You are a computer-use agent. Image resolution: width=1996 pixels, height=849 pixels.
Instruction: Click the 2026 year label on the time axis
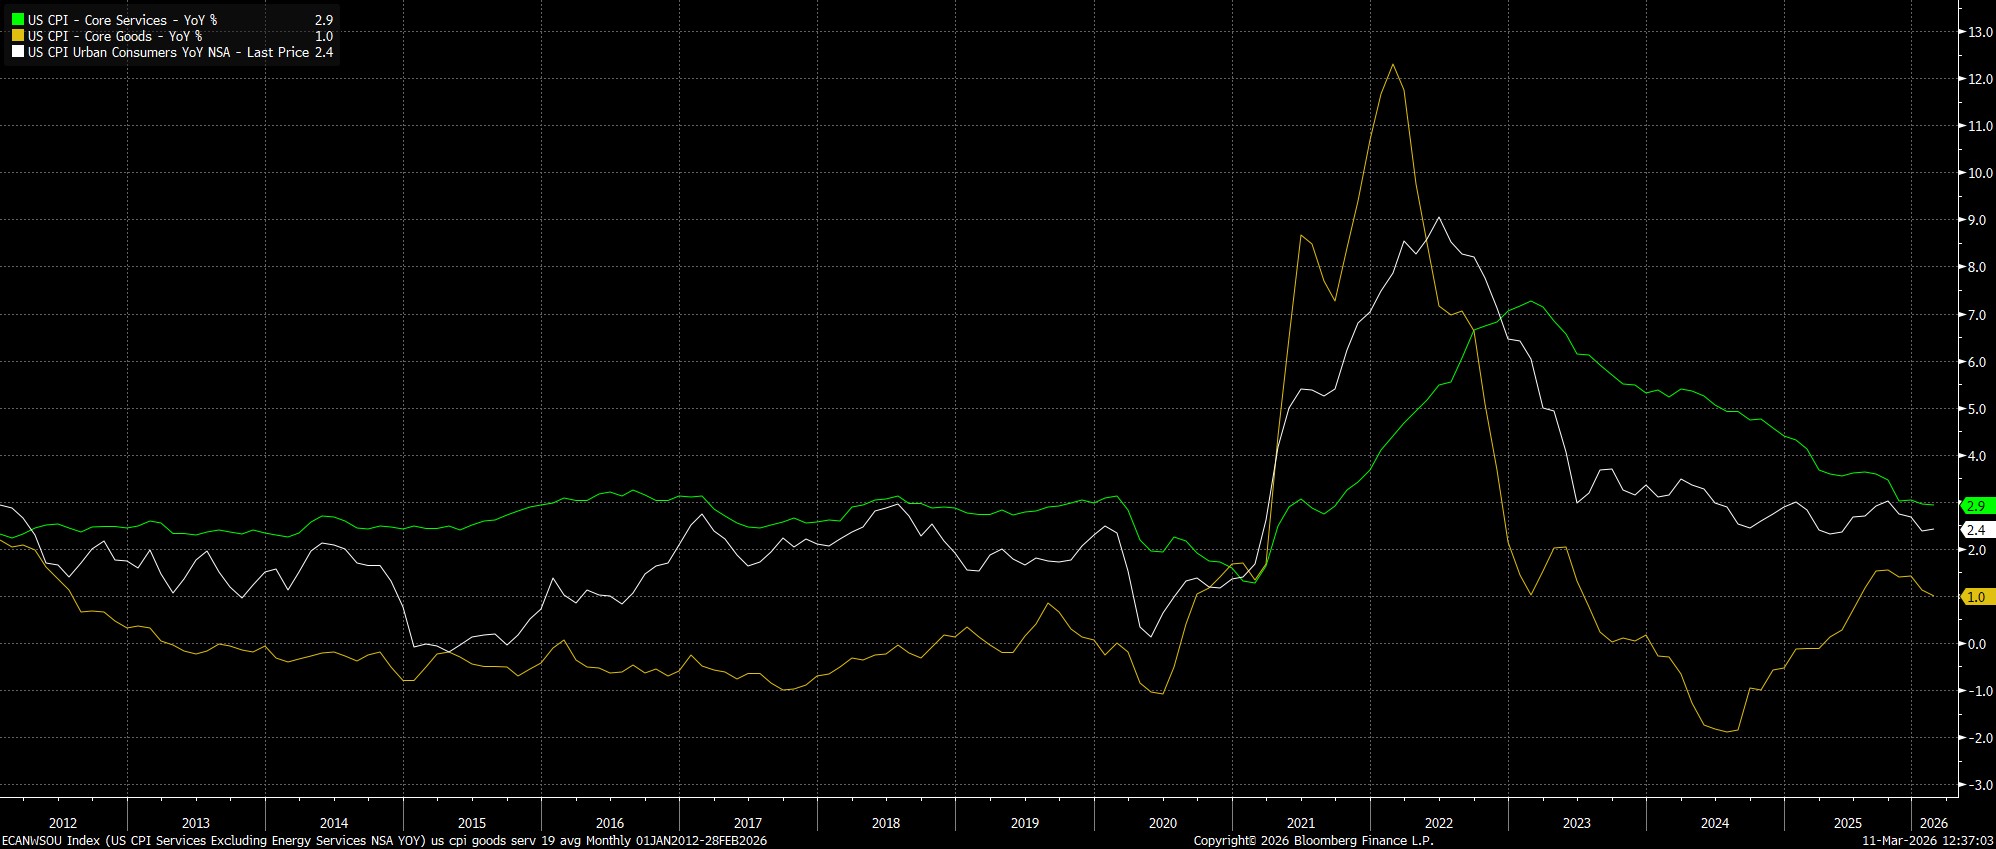click(x=1934, y=823)
